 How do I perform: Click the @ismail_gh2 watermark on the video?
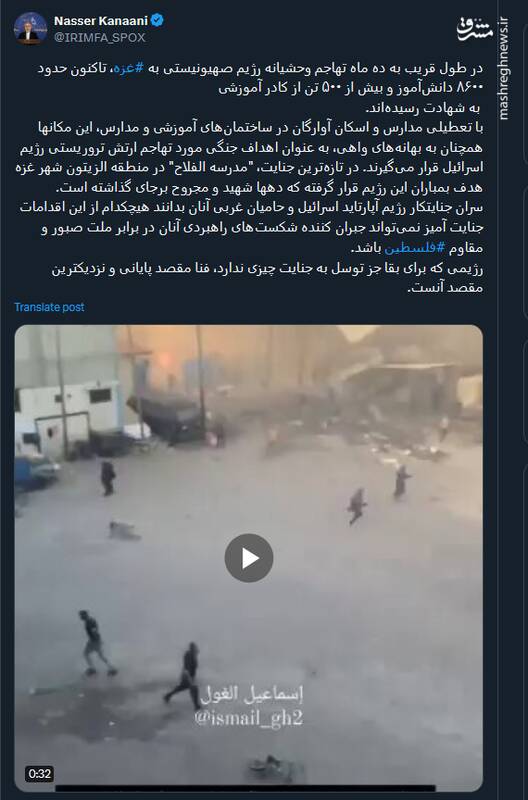tap(248, 718)
